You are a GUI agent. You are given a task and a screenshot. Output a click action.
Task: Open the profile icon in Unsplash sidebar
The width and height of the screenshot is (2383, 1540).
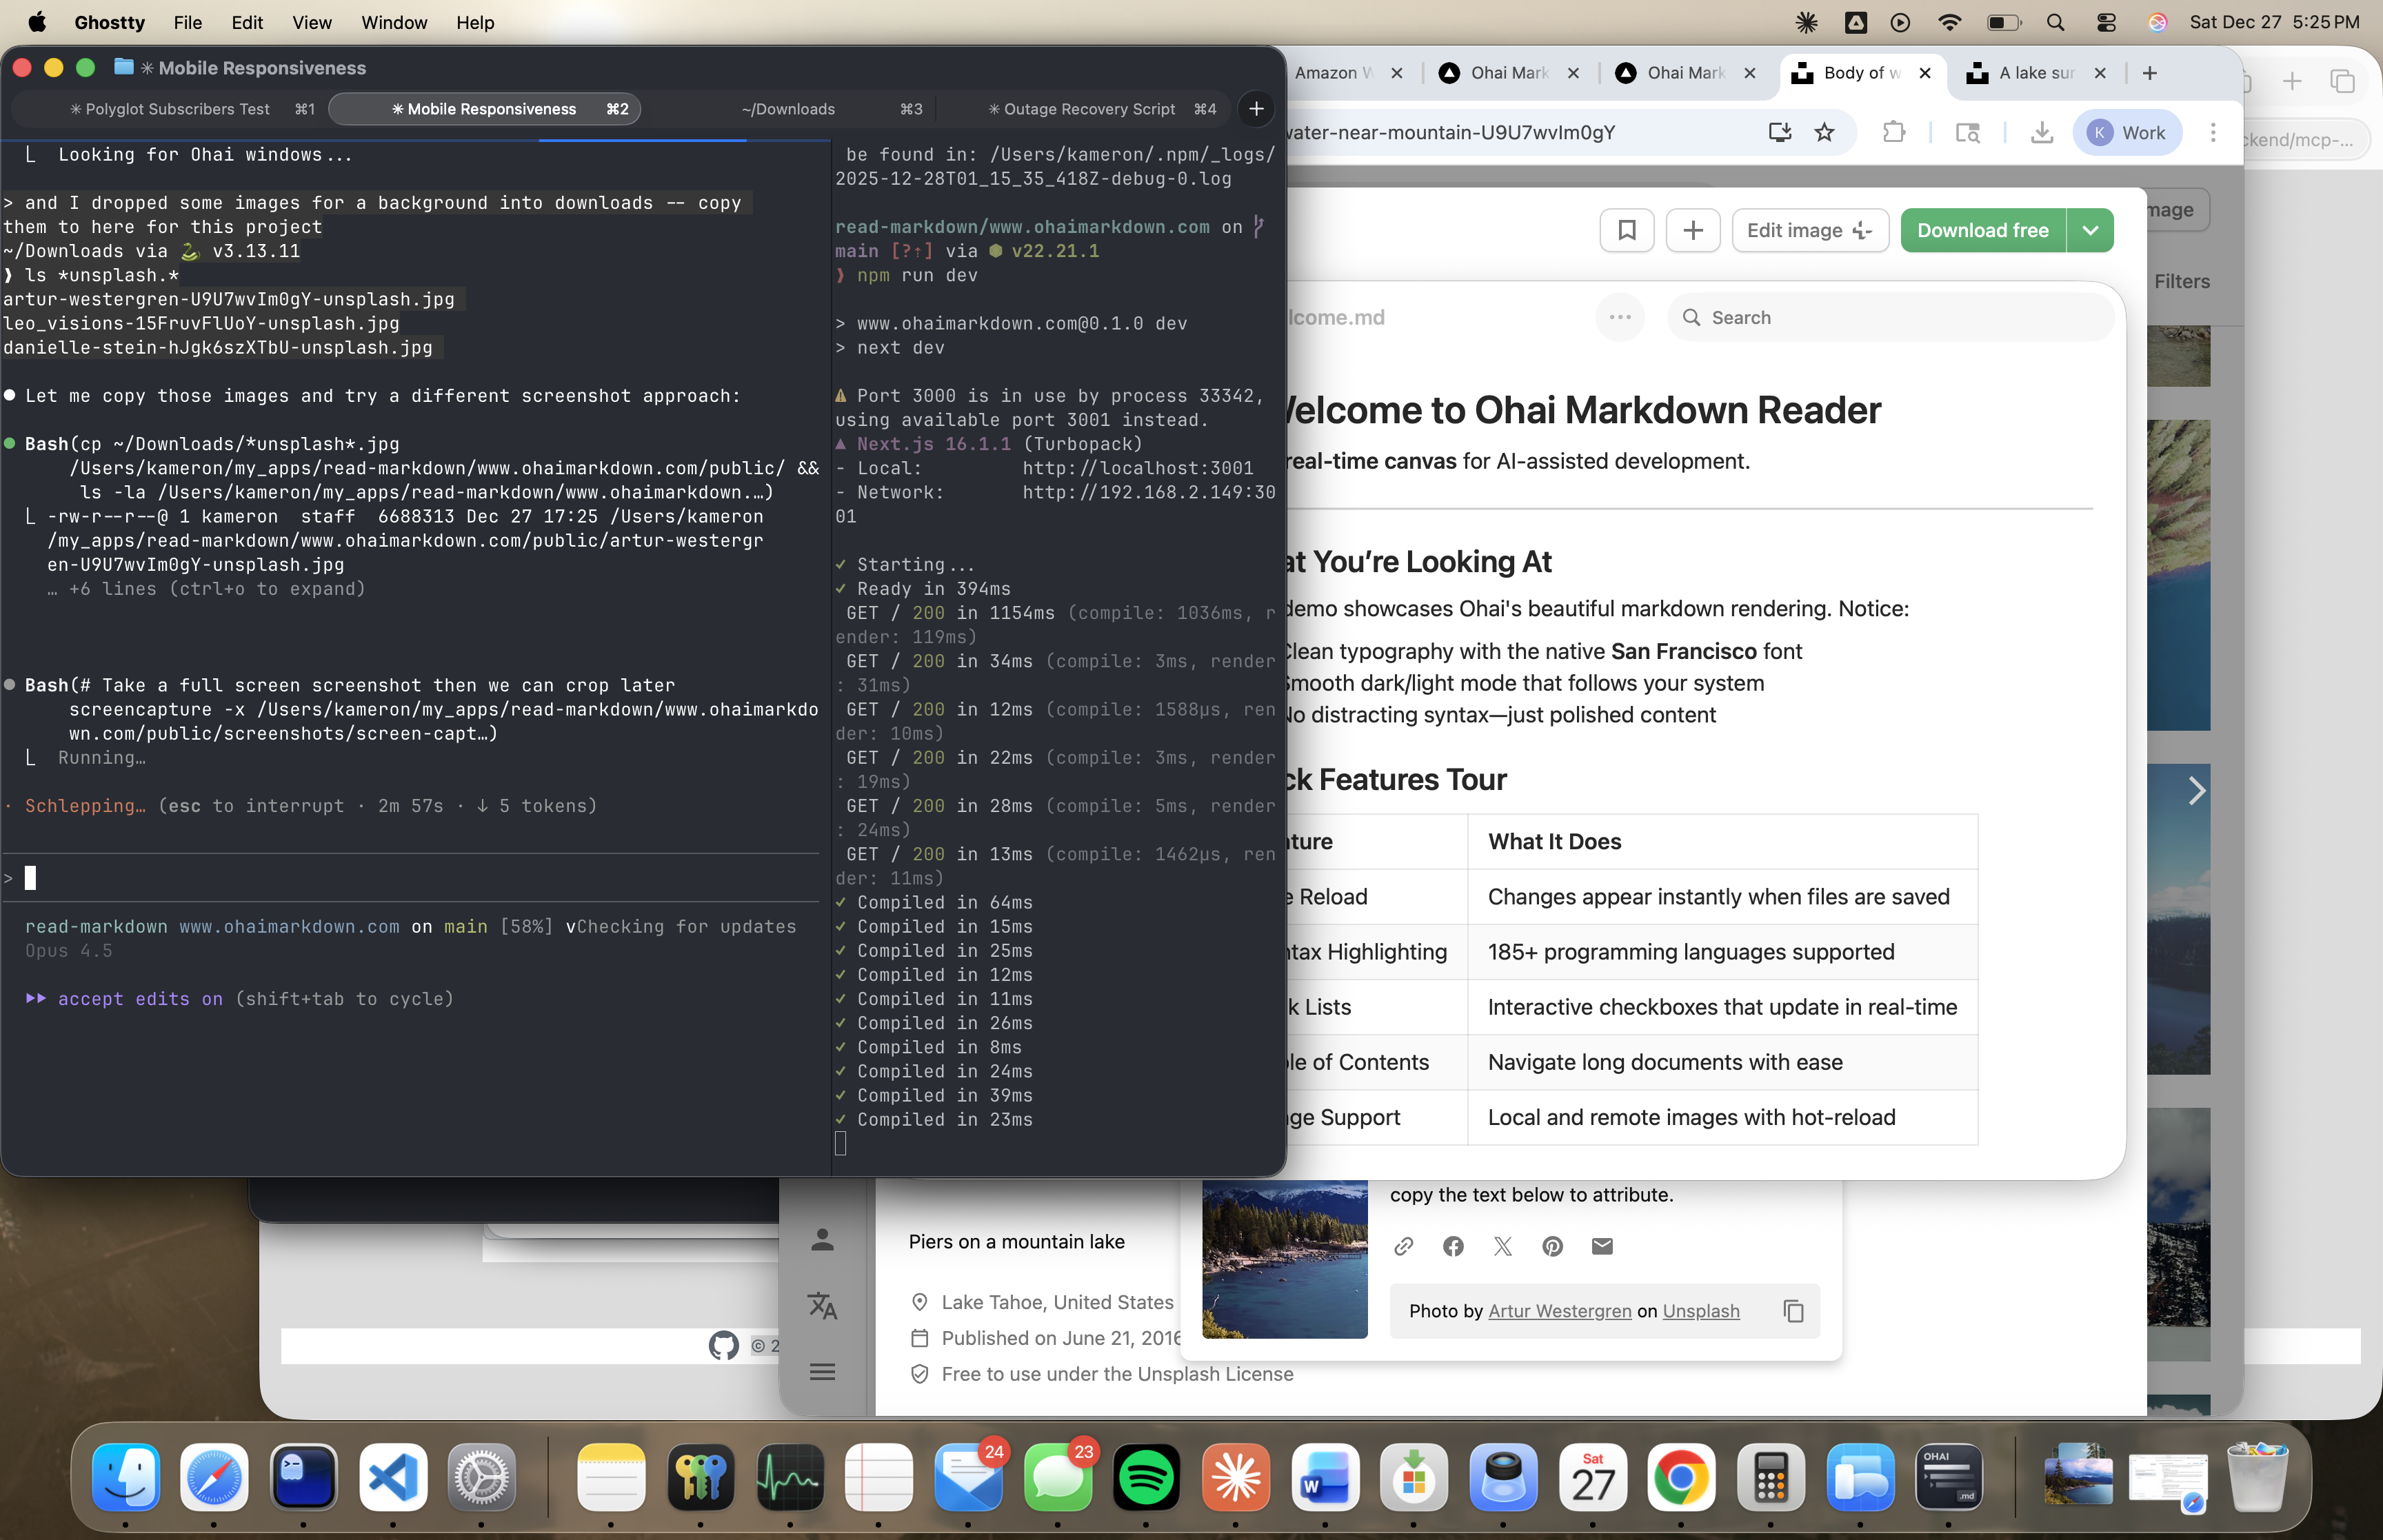[x=822, y=1240]
